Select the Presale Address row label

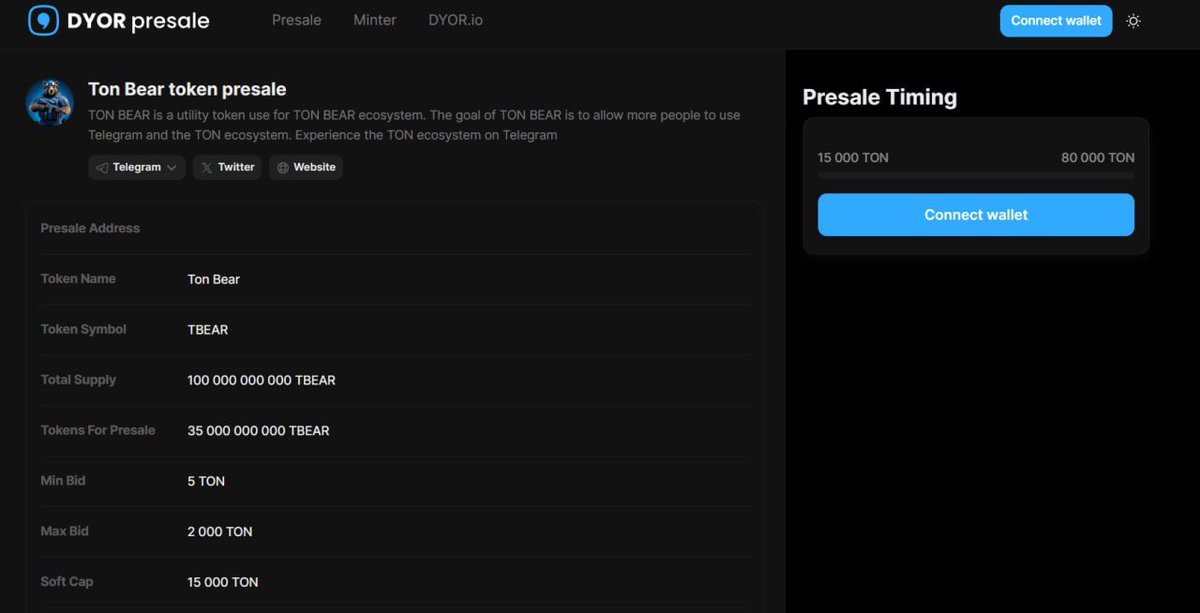click(x=90, y=228)
